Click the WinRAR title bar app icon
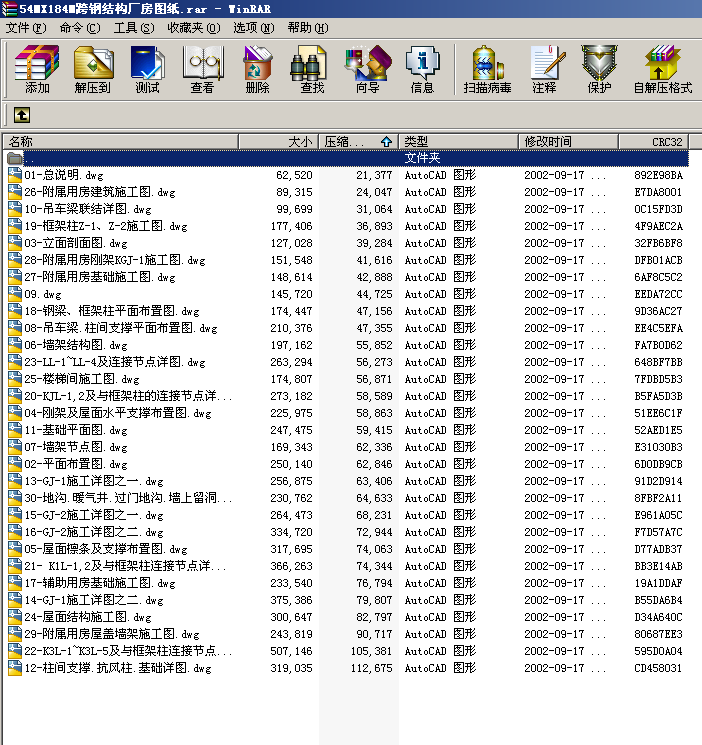This screenshot has width=702, height=745. [x=9, y=9]
